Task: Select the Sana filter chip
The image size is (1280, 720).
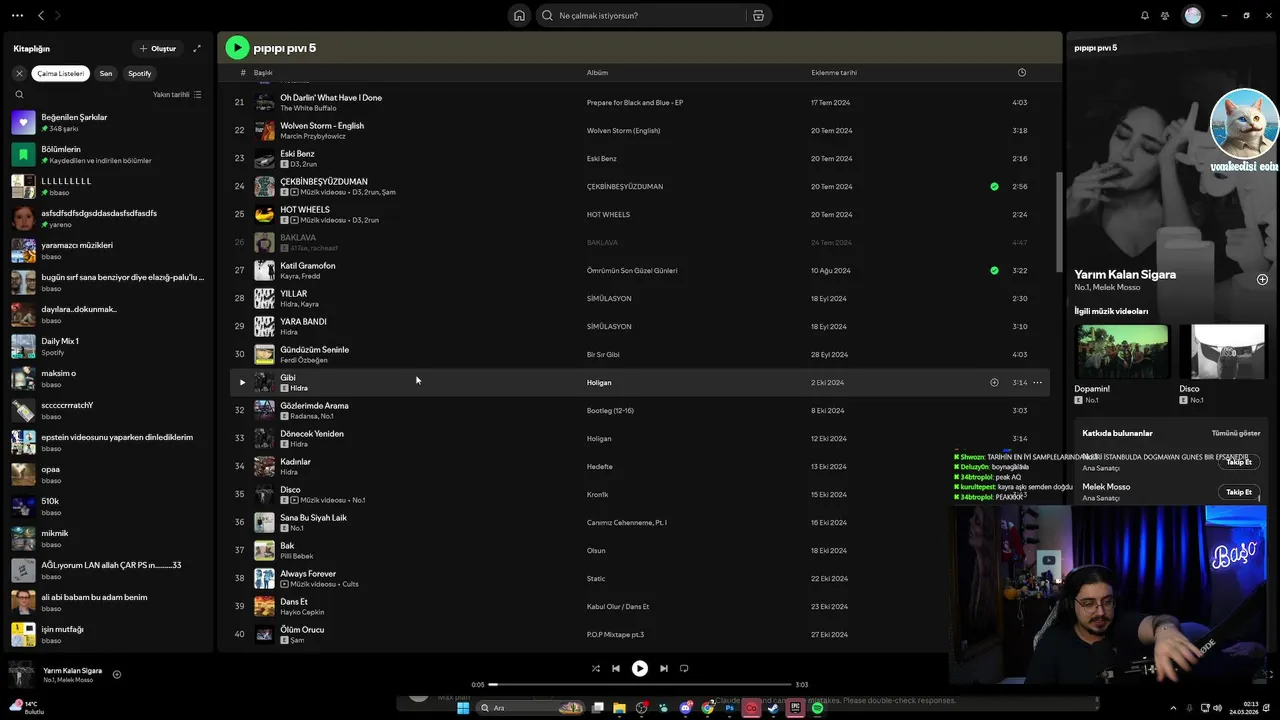Action: (x=106, y=73)
